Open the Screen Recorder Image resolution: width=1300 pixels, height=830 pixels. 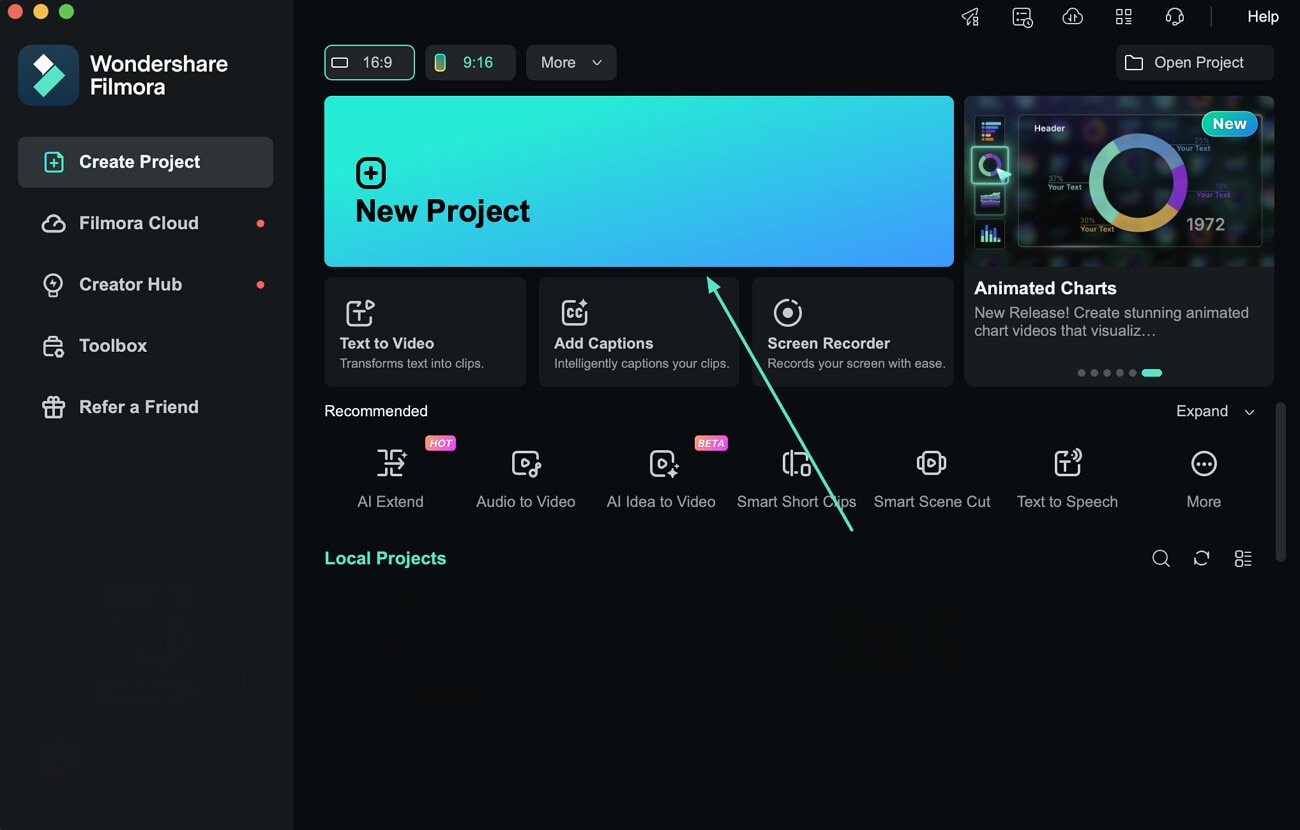coord(852,331)
